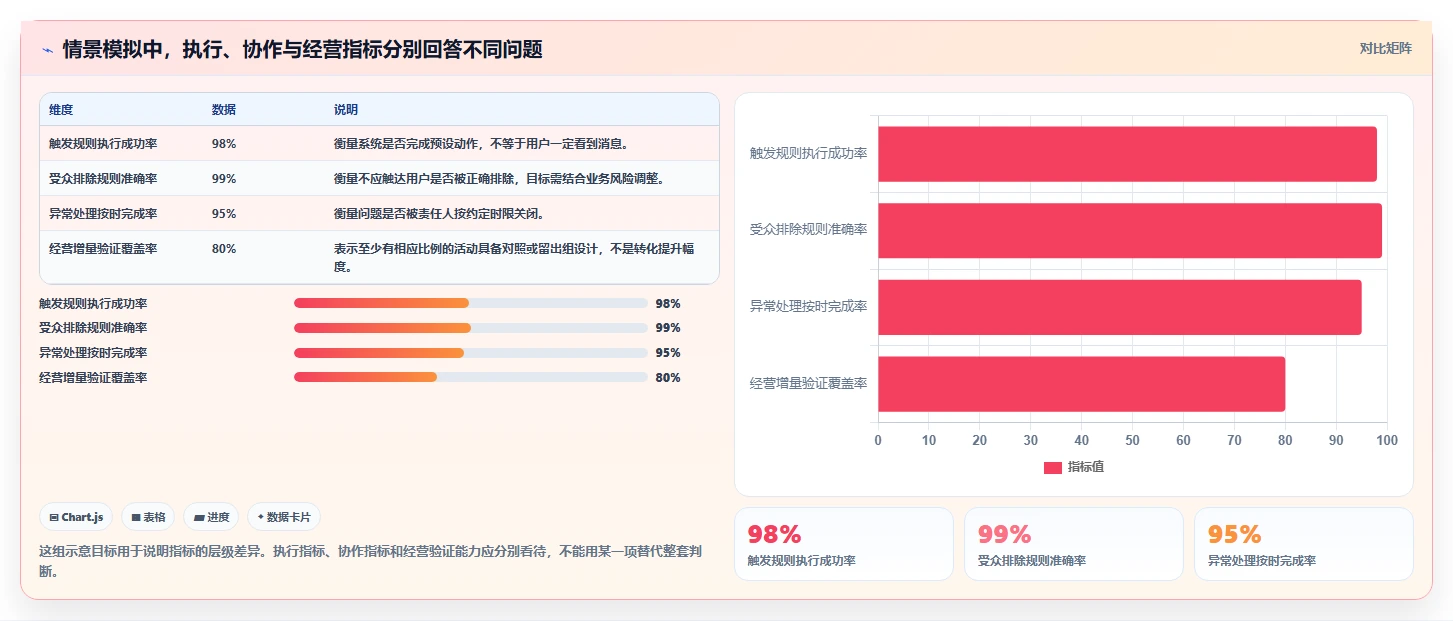
Task: Click description starting 衡量问题是否被责任人
Action: (x=439, y=214)
